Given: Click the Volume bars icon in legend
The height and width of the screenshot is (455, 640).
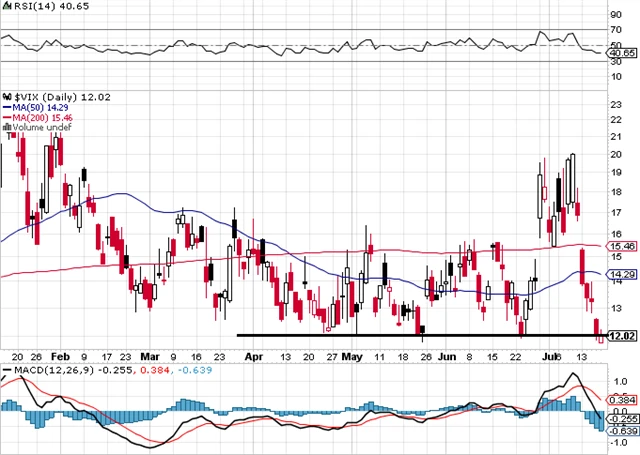Looking at the screenshot, I should tap(7, 127).
